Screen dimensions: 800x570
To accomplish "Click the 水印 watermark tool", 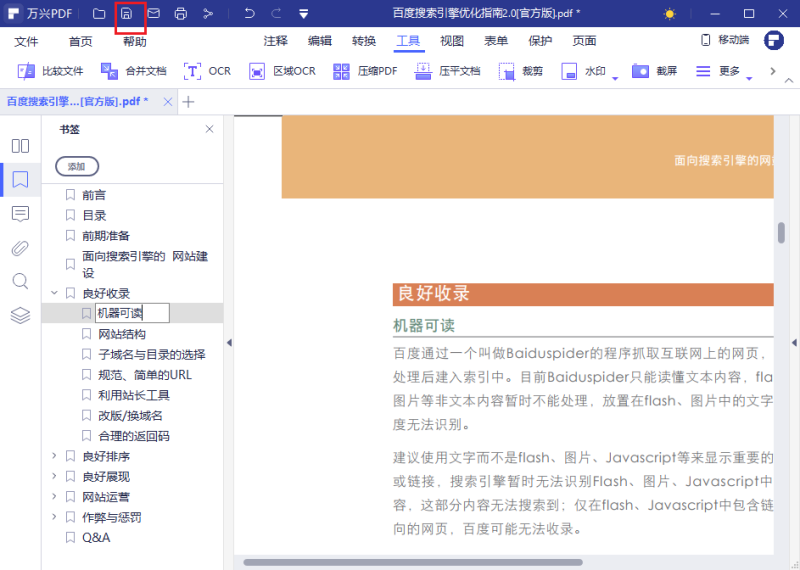I will pos(584,71).
